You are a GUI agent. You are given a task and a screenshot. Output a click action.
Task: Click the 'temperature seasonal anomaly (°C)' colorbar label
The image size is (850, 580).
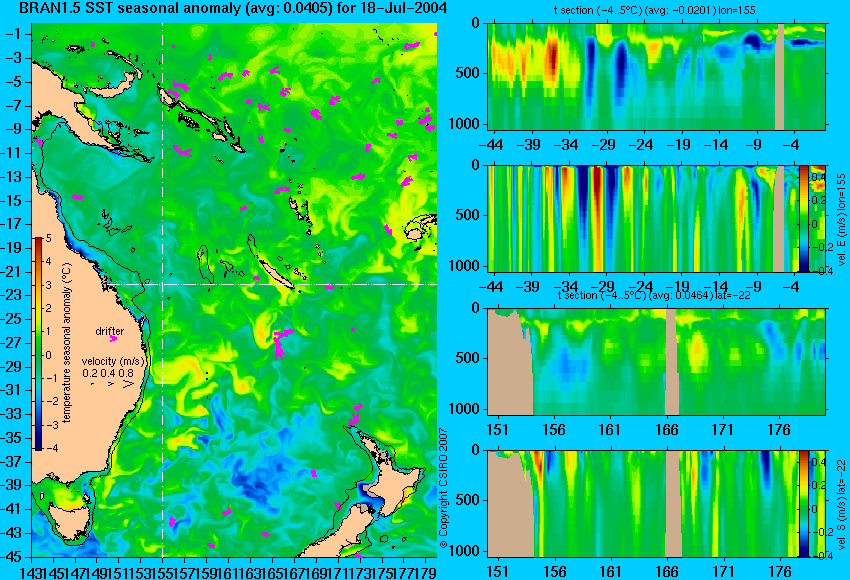[67, 343]
